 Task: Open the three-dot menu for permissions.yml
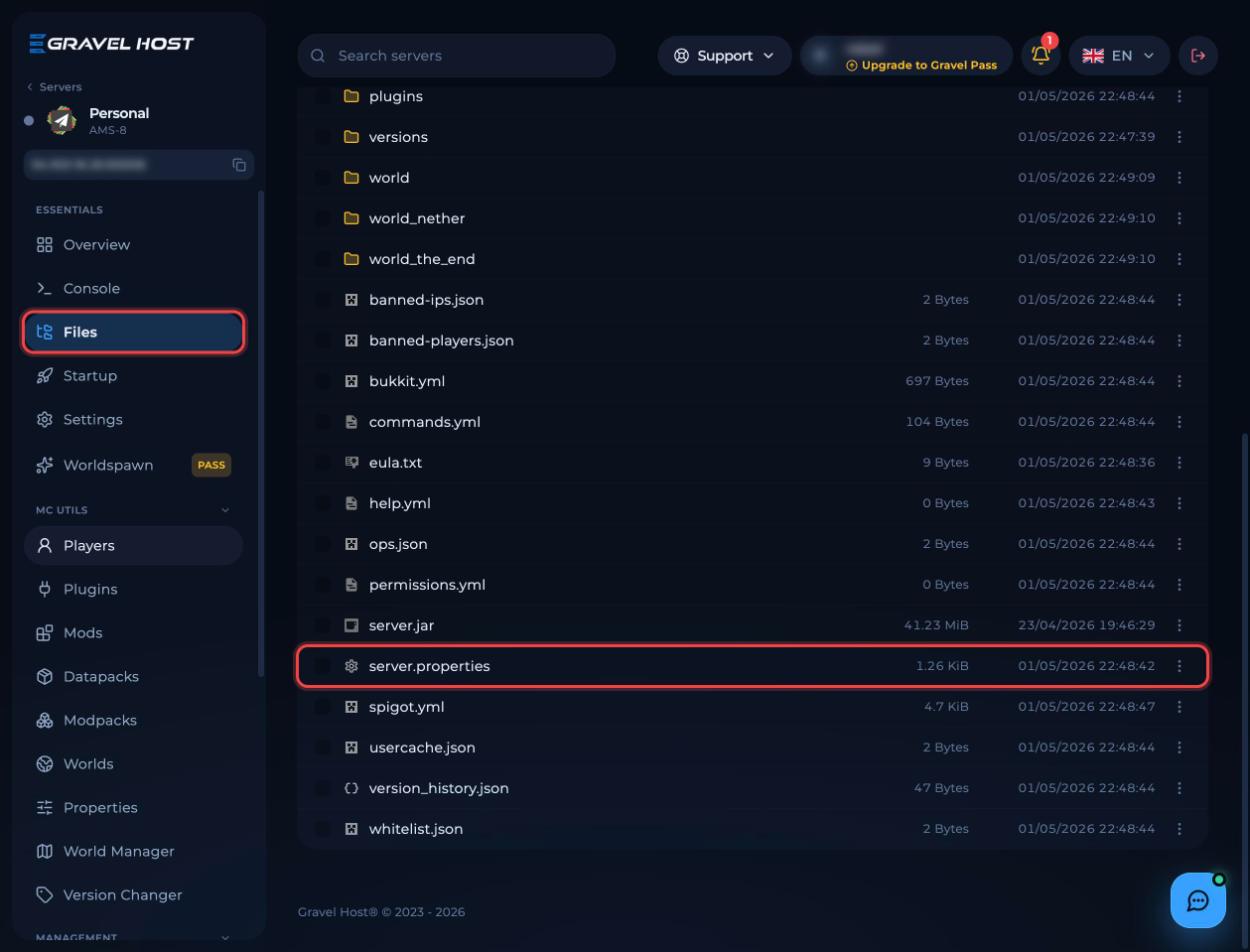[1179, 585]
